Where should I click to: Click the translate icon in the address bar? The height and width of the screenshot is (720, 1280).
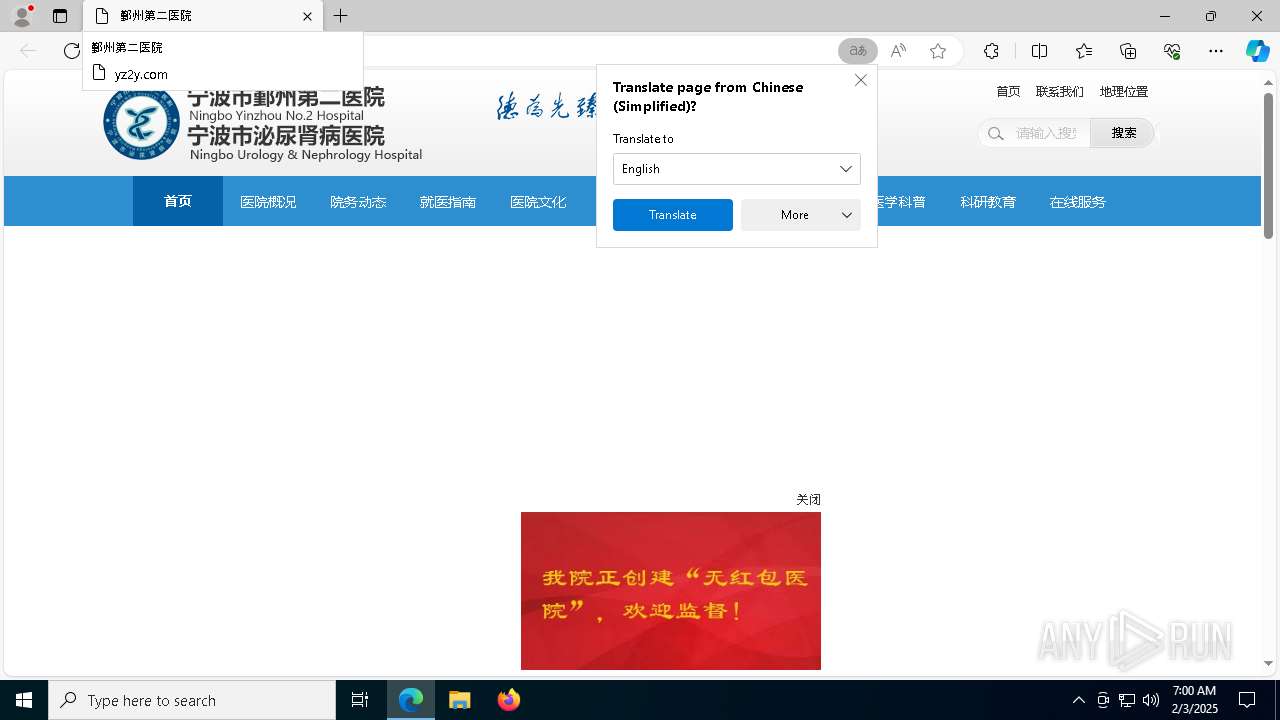click(x=858, y=51)
